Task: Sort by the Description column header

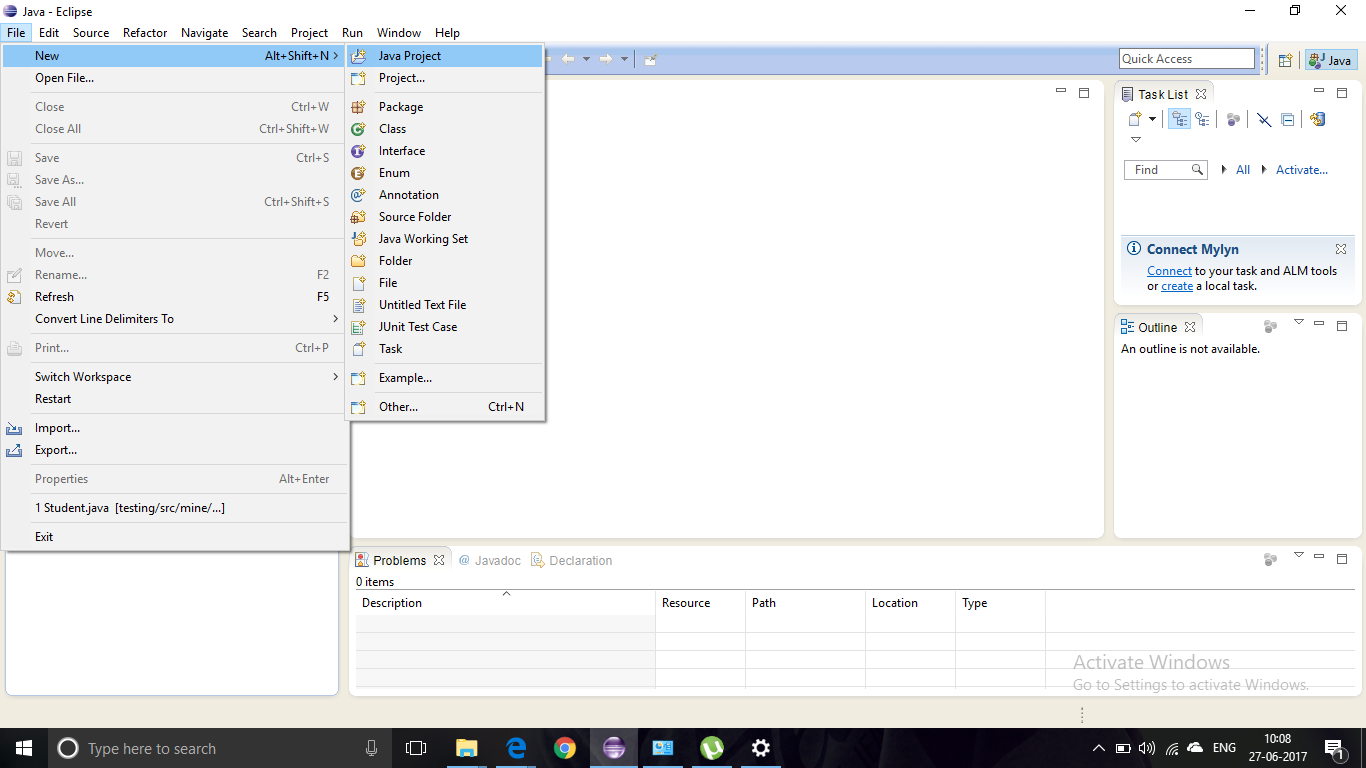Action: [506, 603]
